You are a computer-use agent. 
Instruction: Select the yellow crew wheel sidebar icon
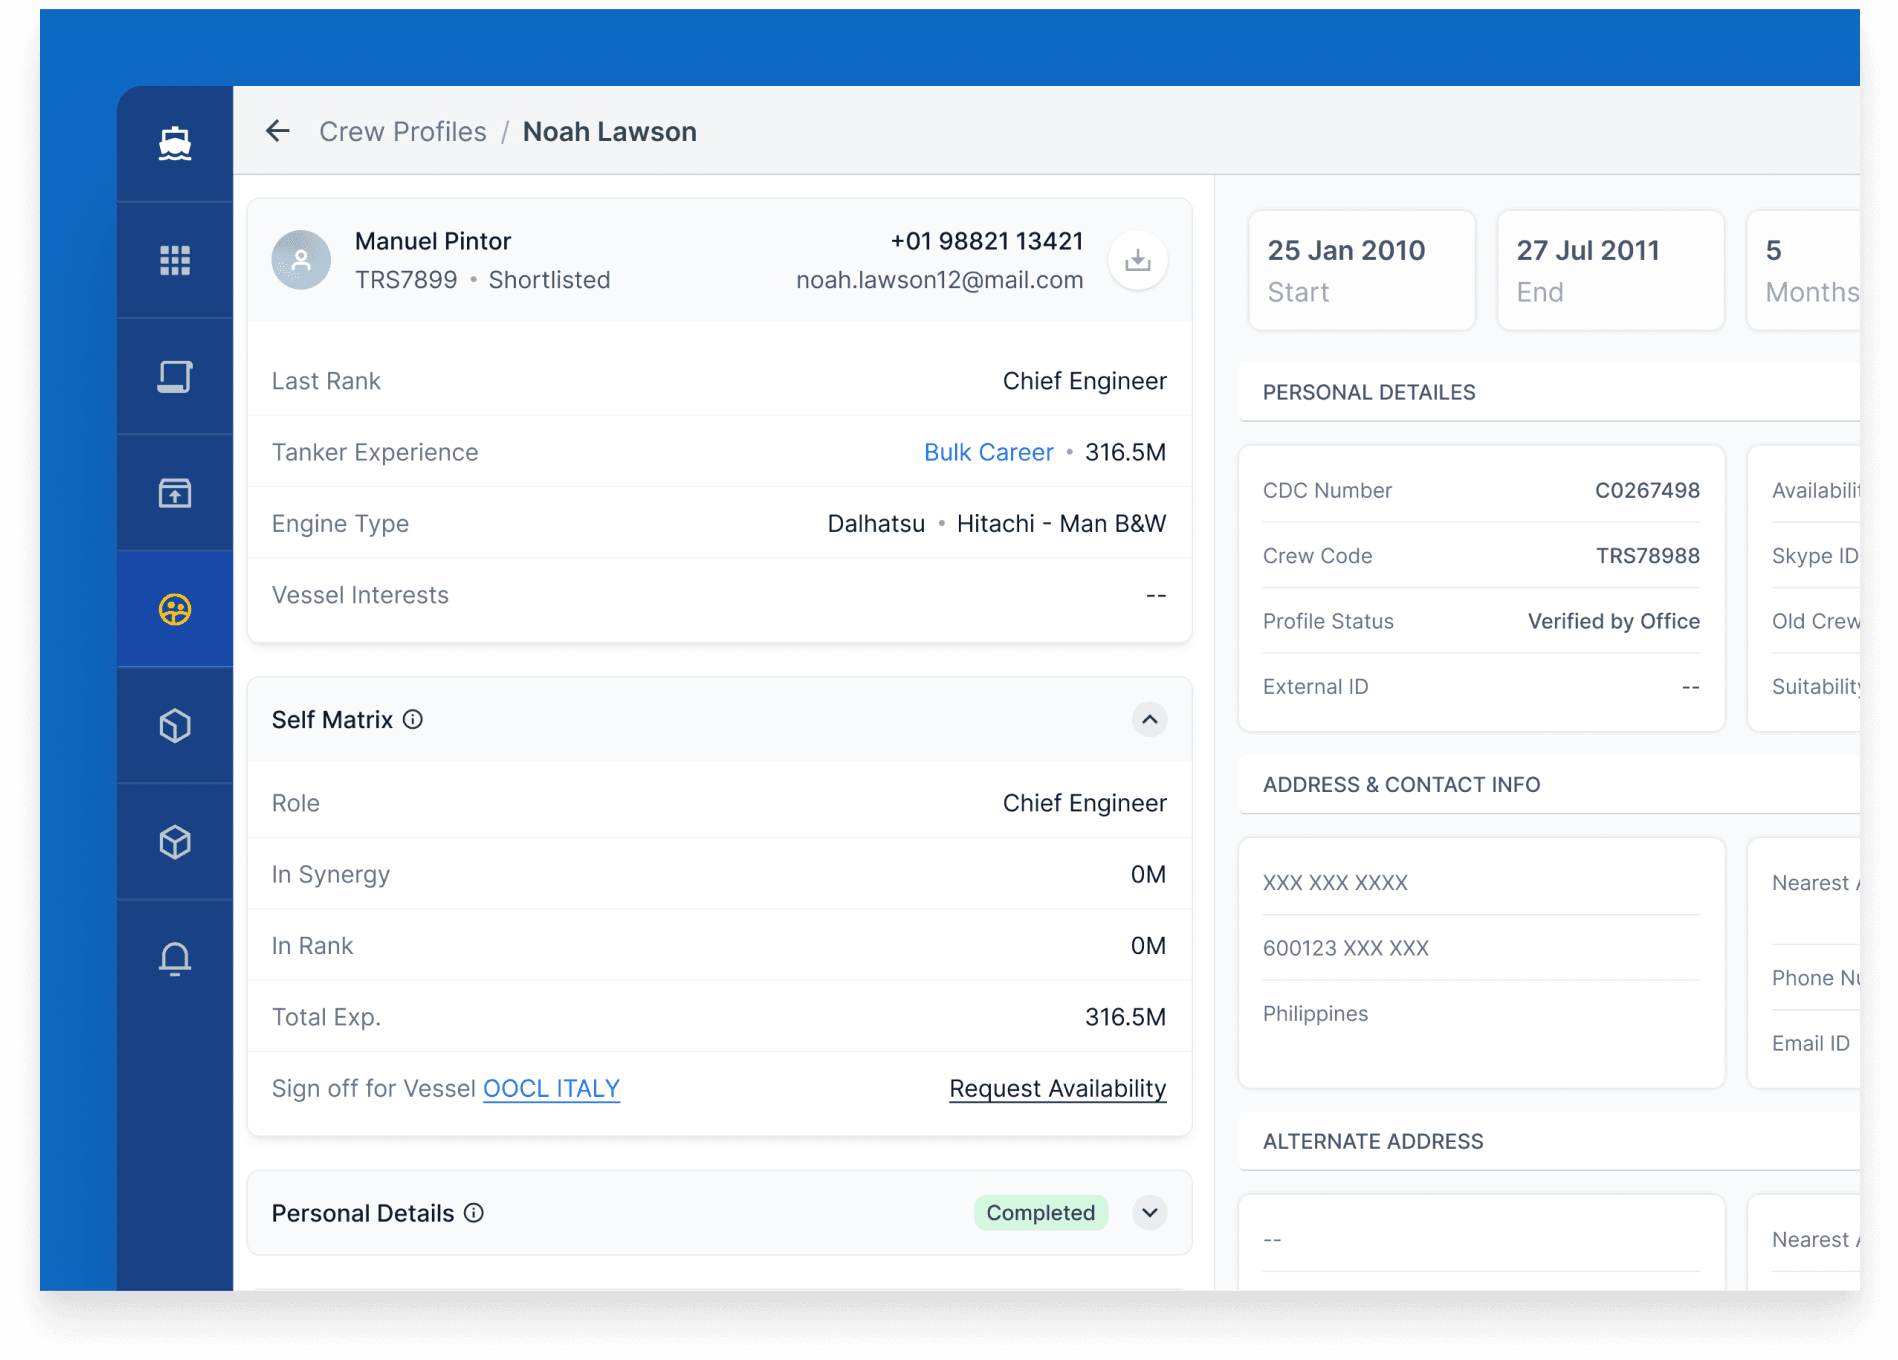click(x=175, y=609)
